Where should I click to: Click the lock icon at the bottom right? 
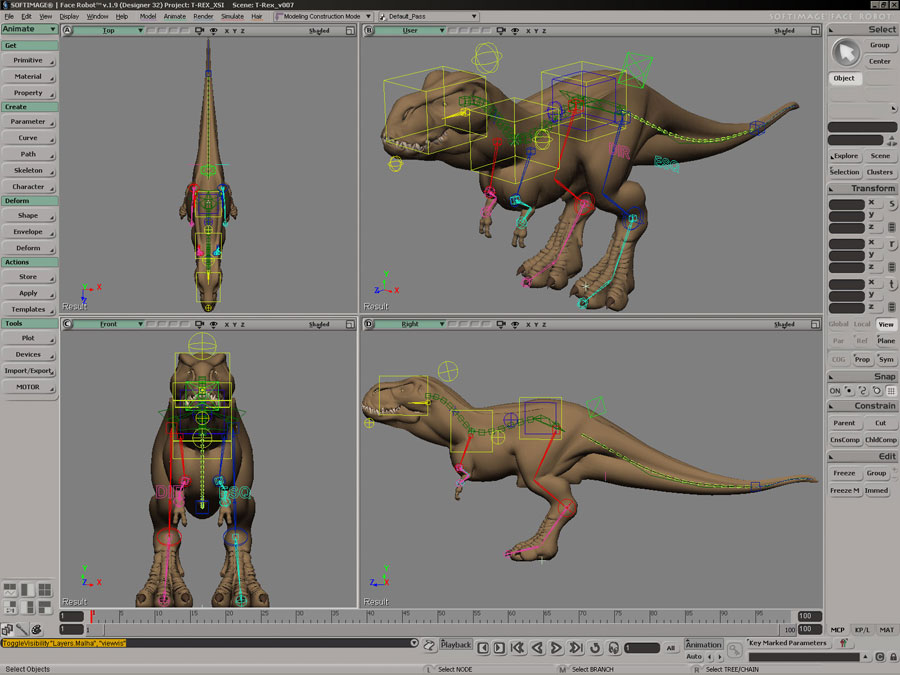[x=894, y=657]
